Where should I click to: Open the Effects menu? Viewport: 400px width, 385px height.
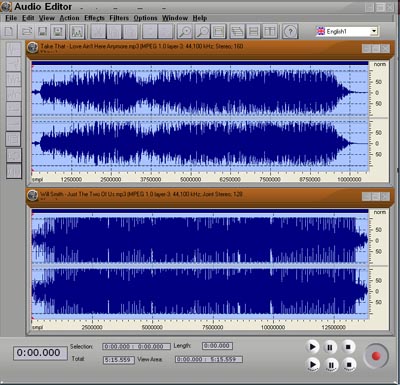click(x=94, y=18)
